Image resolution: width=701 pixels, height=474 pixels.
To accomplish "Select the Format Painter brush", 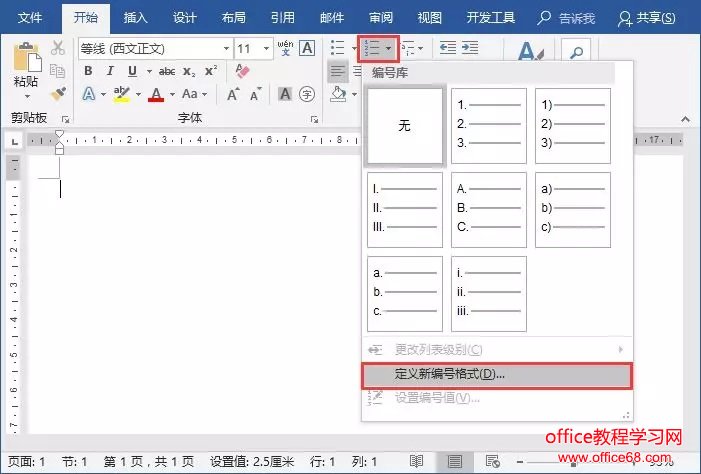I will (58, 94).
